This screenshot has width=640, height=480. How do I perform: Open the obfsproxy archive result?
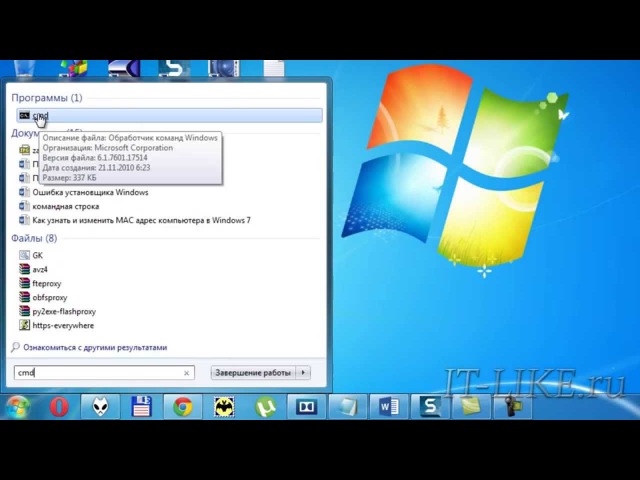pyautogui.click(x=50, y=298)
